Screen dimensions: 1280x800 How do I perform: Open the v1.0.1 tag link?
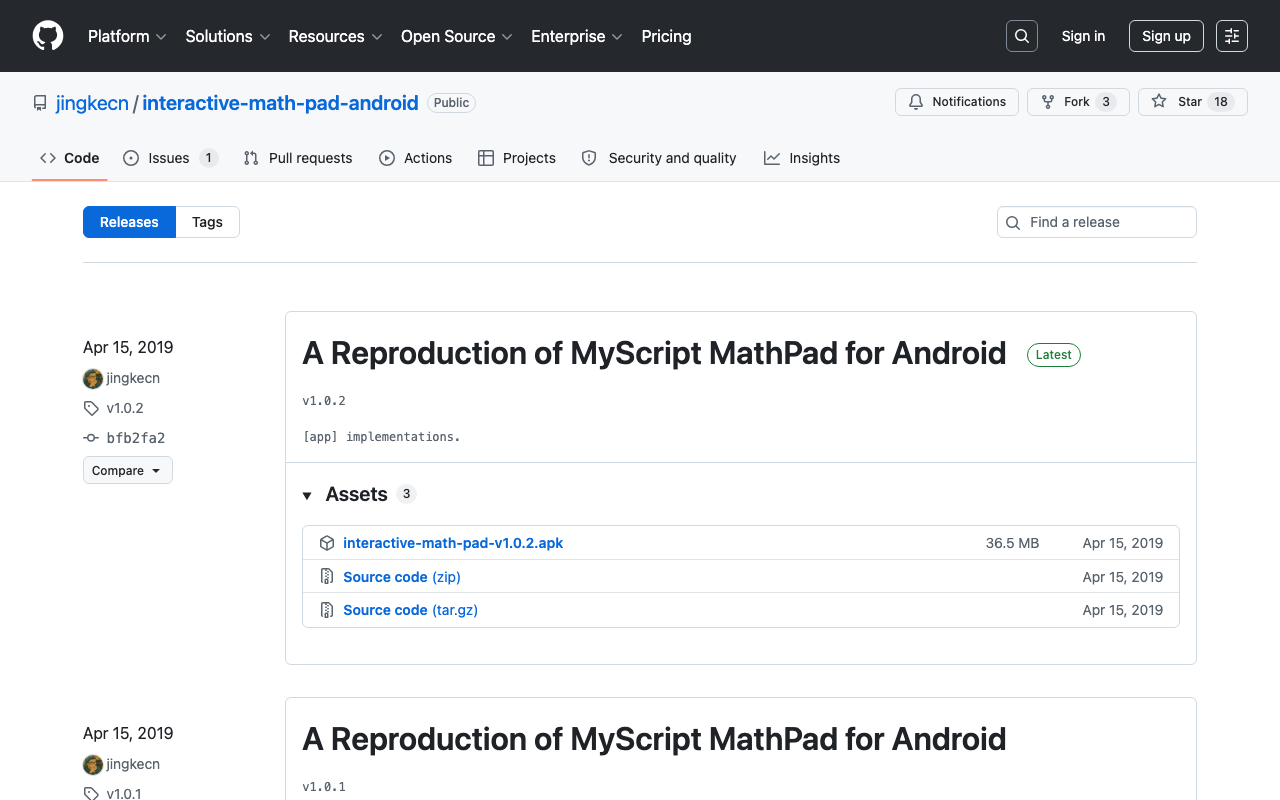pyautogui.click(x=124, y=794)
